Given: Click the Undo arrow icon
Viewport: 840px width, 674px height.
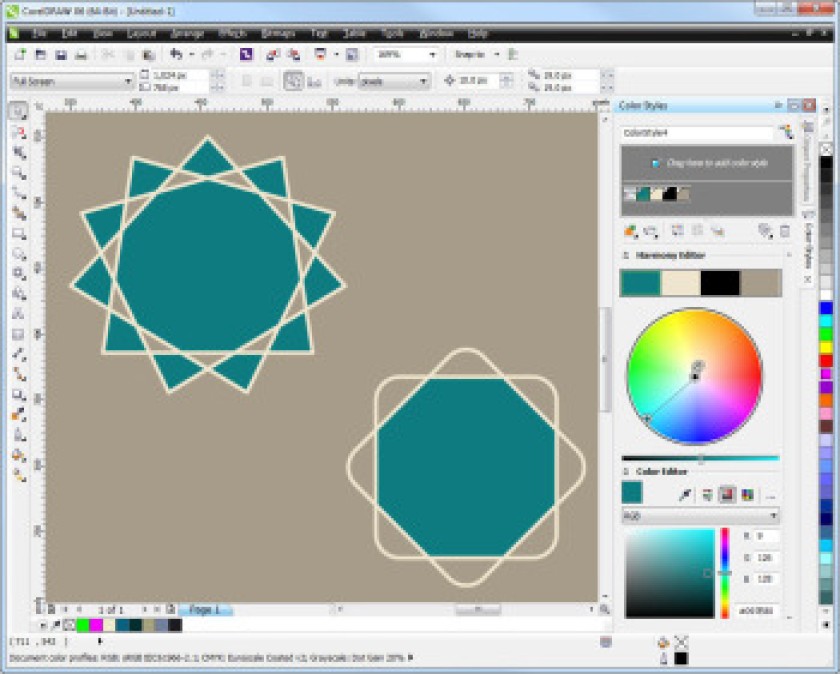Looking at the screenshot, I should tap(176, 54).
